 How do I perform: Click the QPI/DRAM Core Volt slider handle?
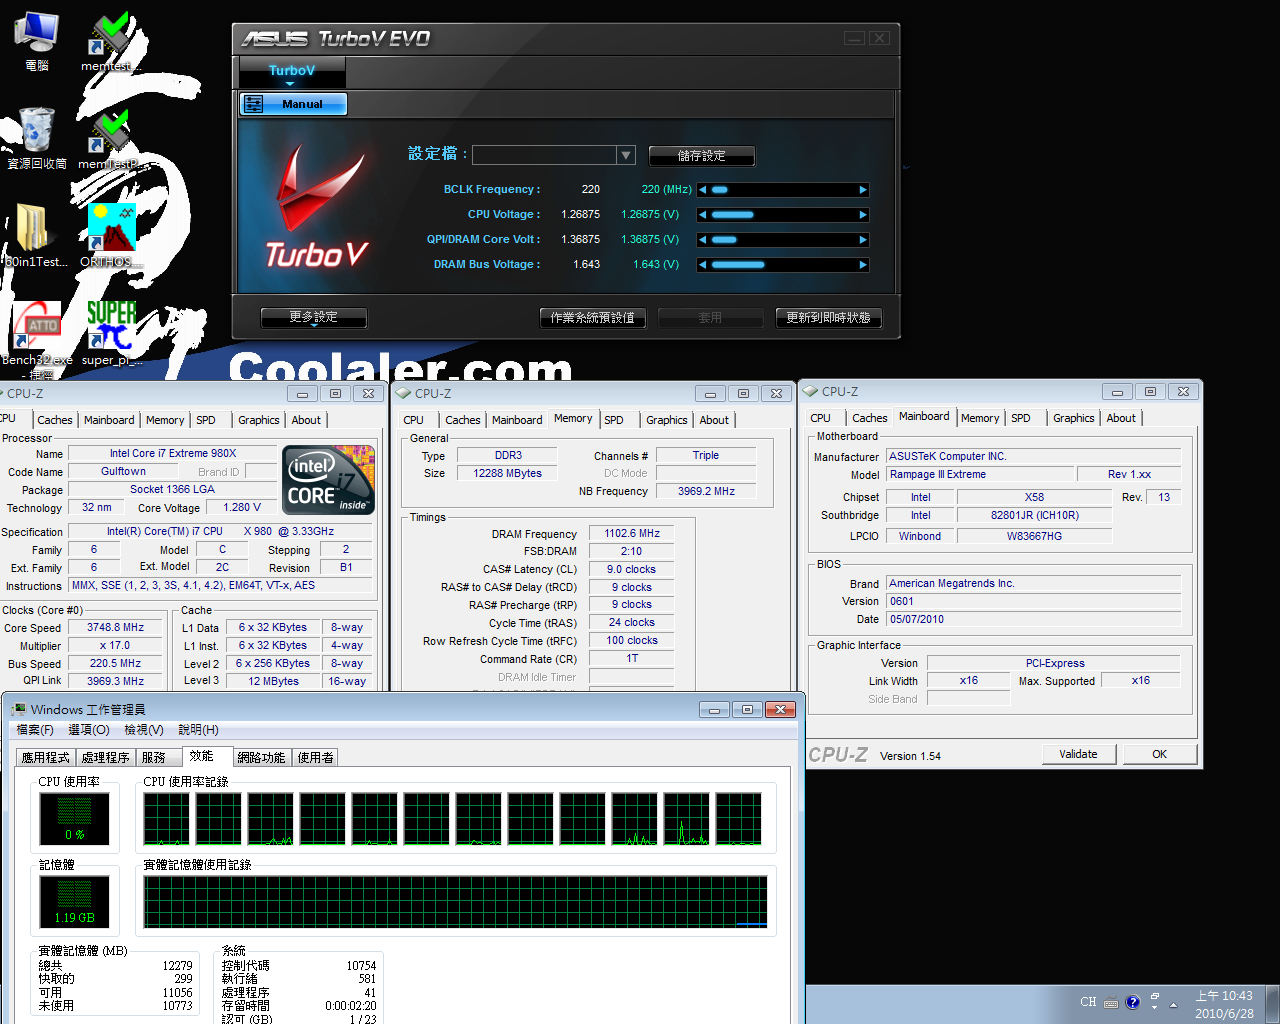[724, 240]
